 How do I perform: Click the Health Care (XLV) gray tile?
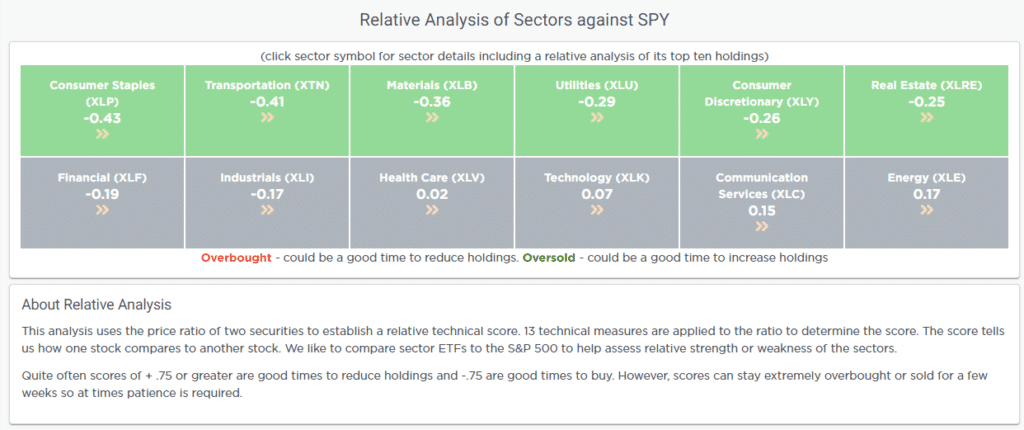click(432, 203)
